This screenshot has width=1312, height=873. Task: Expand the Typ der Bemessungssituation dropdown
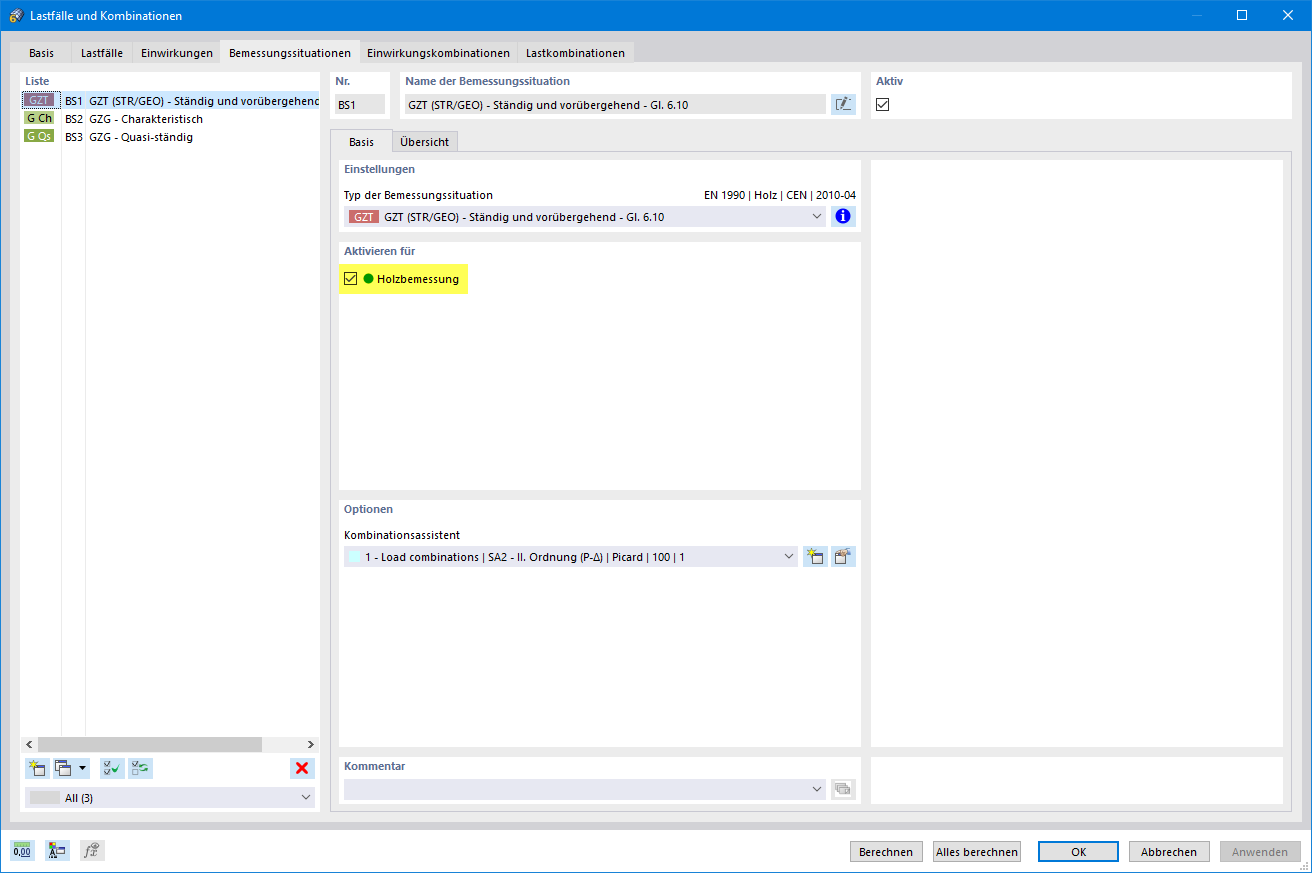[x=817, y=216]
